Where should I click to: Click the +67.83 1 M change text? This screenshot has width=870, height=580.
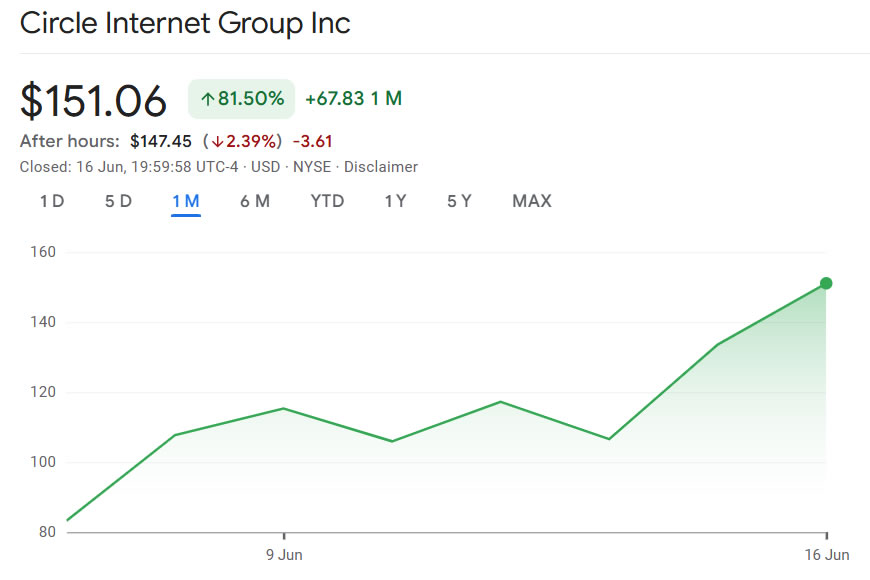353,99
